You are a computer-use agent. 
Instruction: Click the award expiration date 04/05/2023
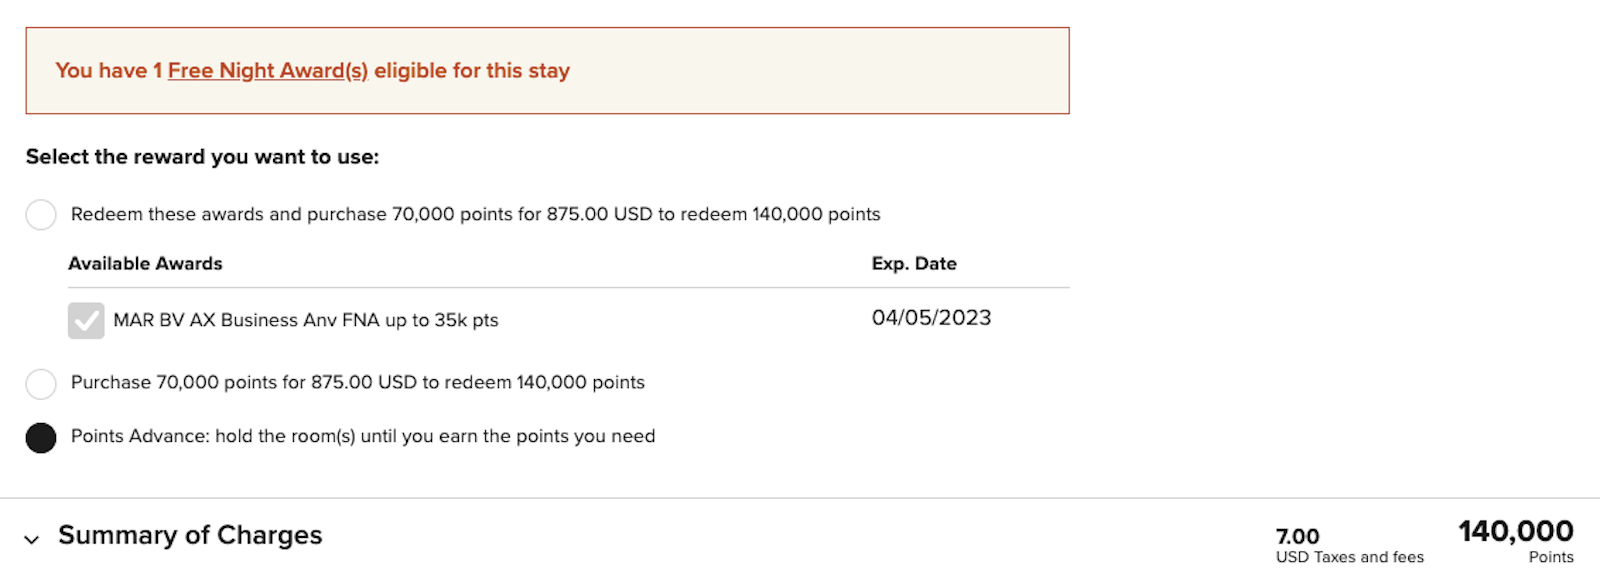(x=930, y=317)
